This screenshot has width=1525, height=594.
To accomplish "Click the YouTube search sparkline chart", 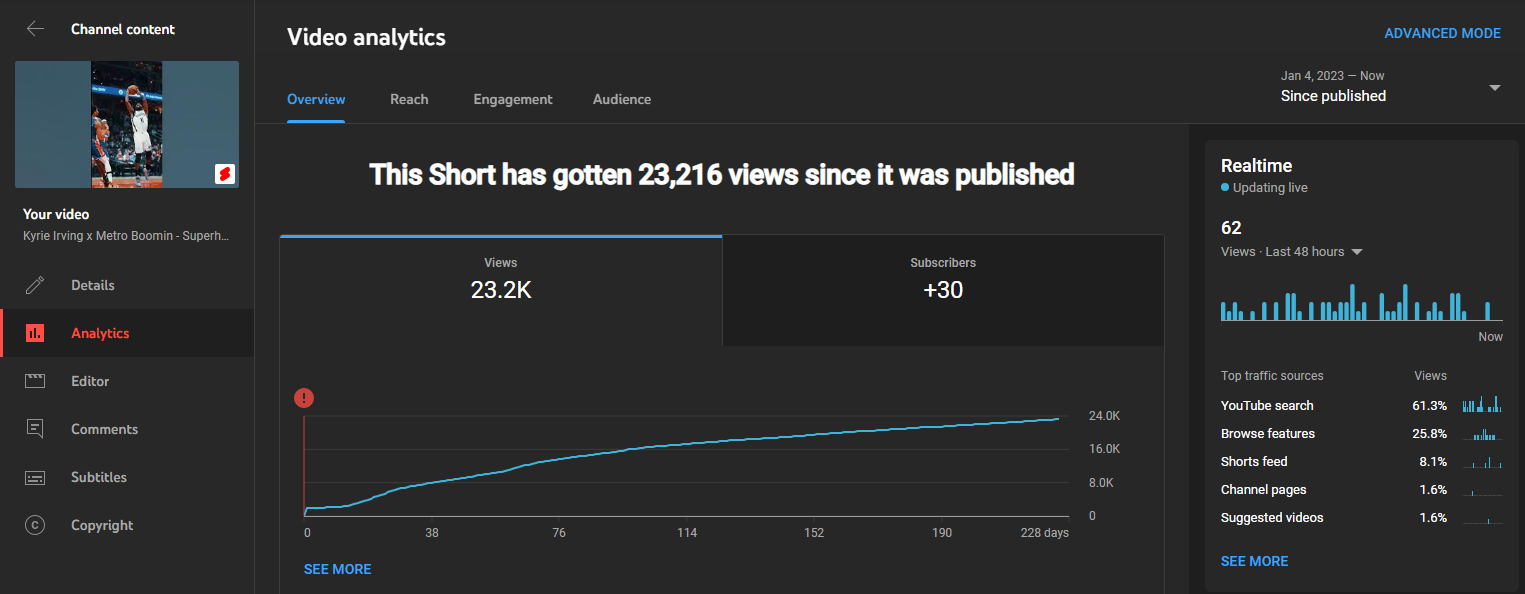I will (x=1482, y=404).
